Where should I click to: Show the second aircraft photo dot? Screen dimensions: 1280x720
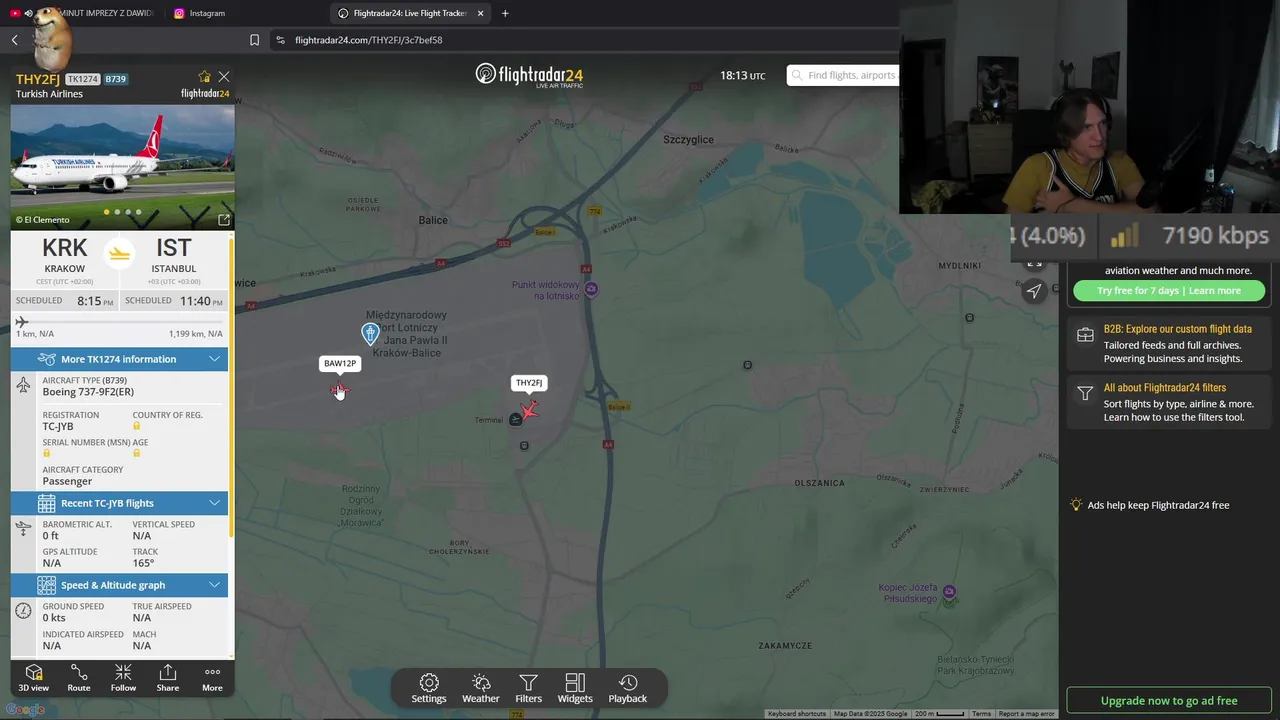click(117, 212)
